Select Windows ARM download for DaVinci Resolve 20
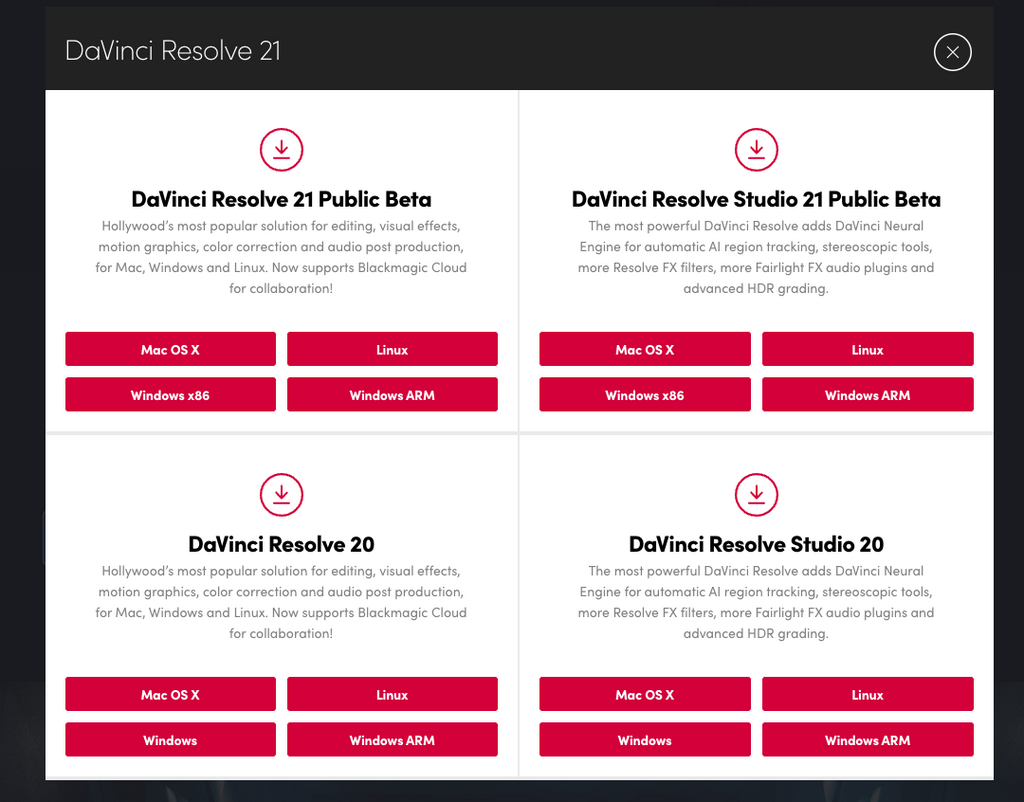 [x=392, y=740]
